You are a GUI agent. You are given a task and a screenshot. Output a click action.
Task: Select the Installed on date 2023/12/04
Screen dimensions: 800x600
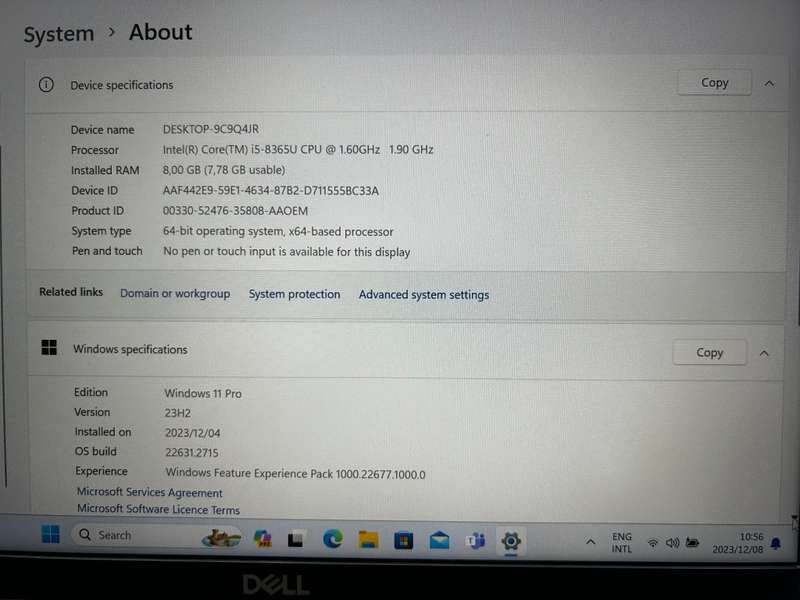192,433
